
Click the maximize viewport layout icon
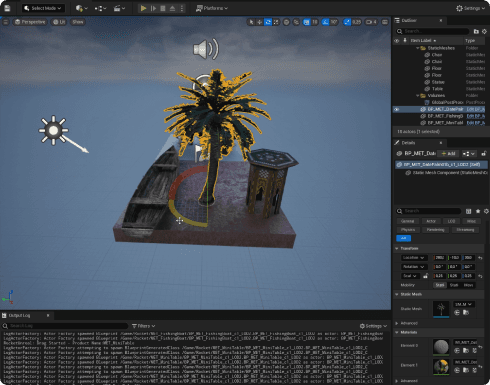(385, 22)
